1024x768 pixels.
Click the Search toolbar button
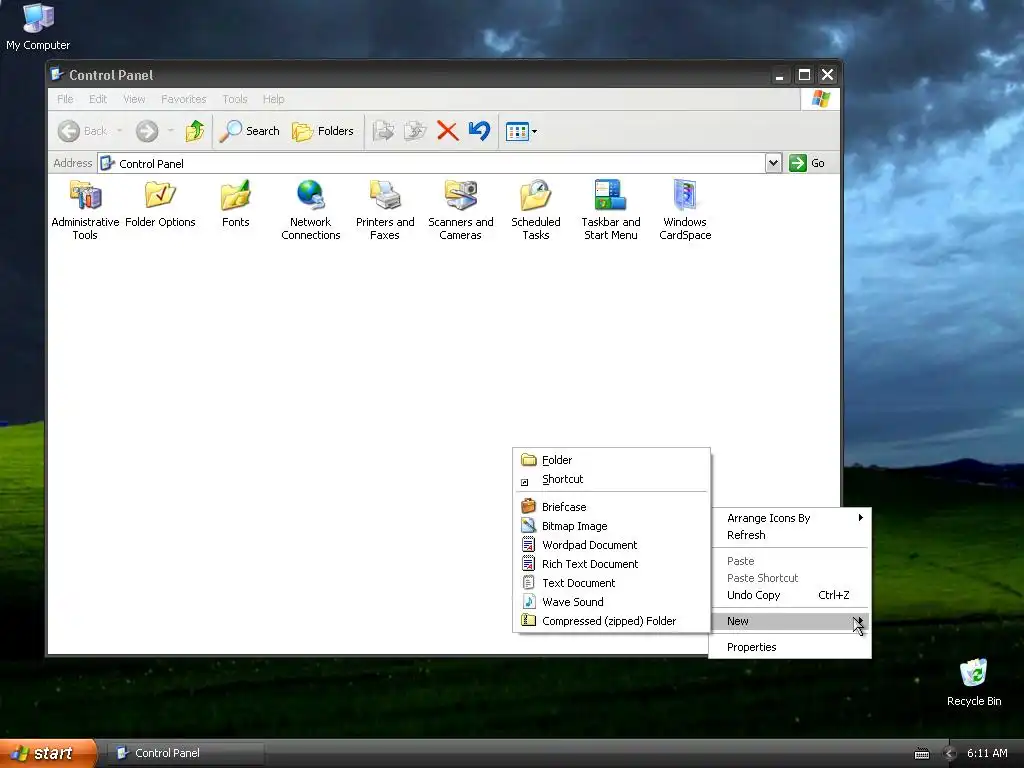click(x=249, y=131)
